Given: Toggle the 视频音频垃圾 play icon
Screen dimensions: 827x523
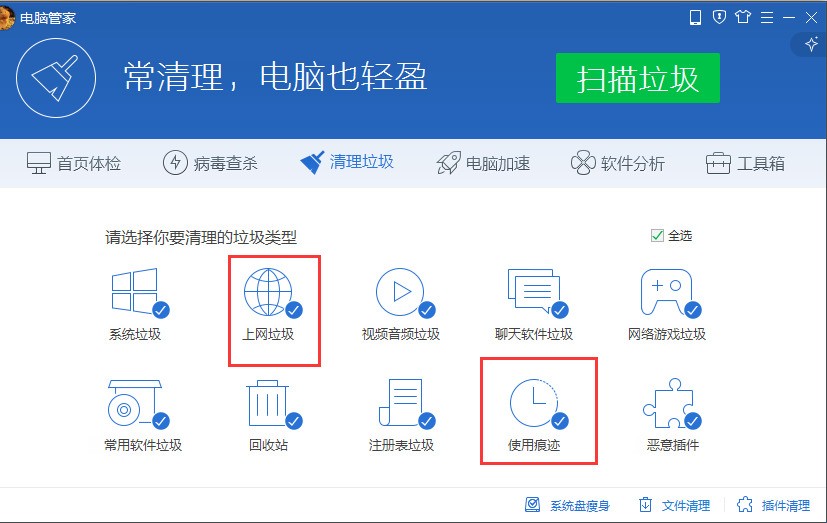Looking at the screenshot, I should (x=405, y=293).
